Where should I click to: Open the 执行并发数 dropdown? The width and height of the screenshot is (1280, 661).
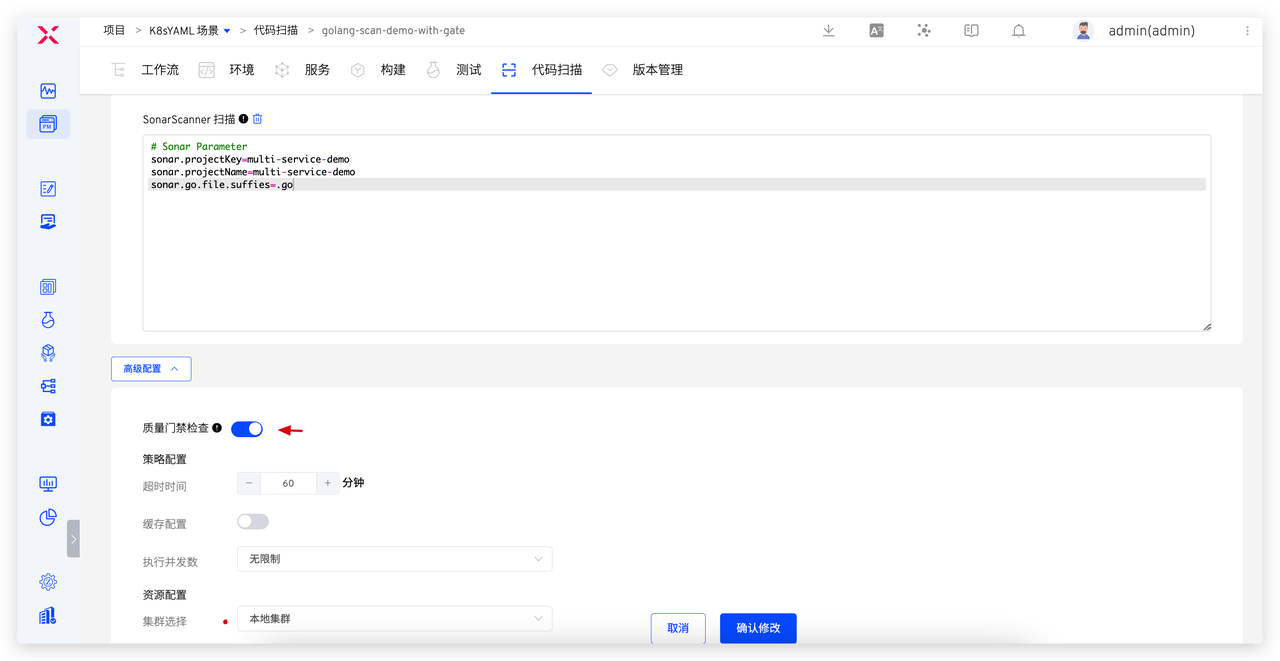(394, 559)
